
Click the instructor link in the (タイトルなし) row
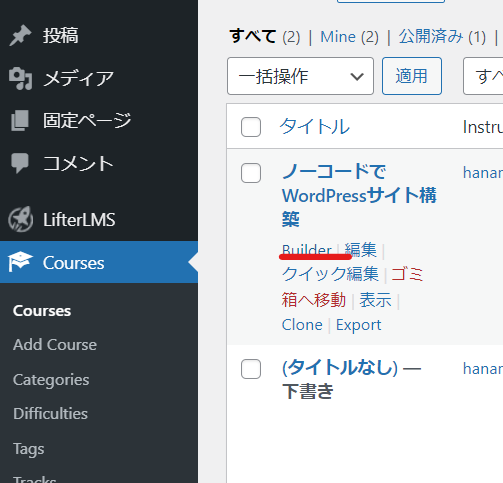(483, 369)
